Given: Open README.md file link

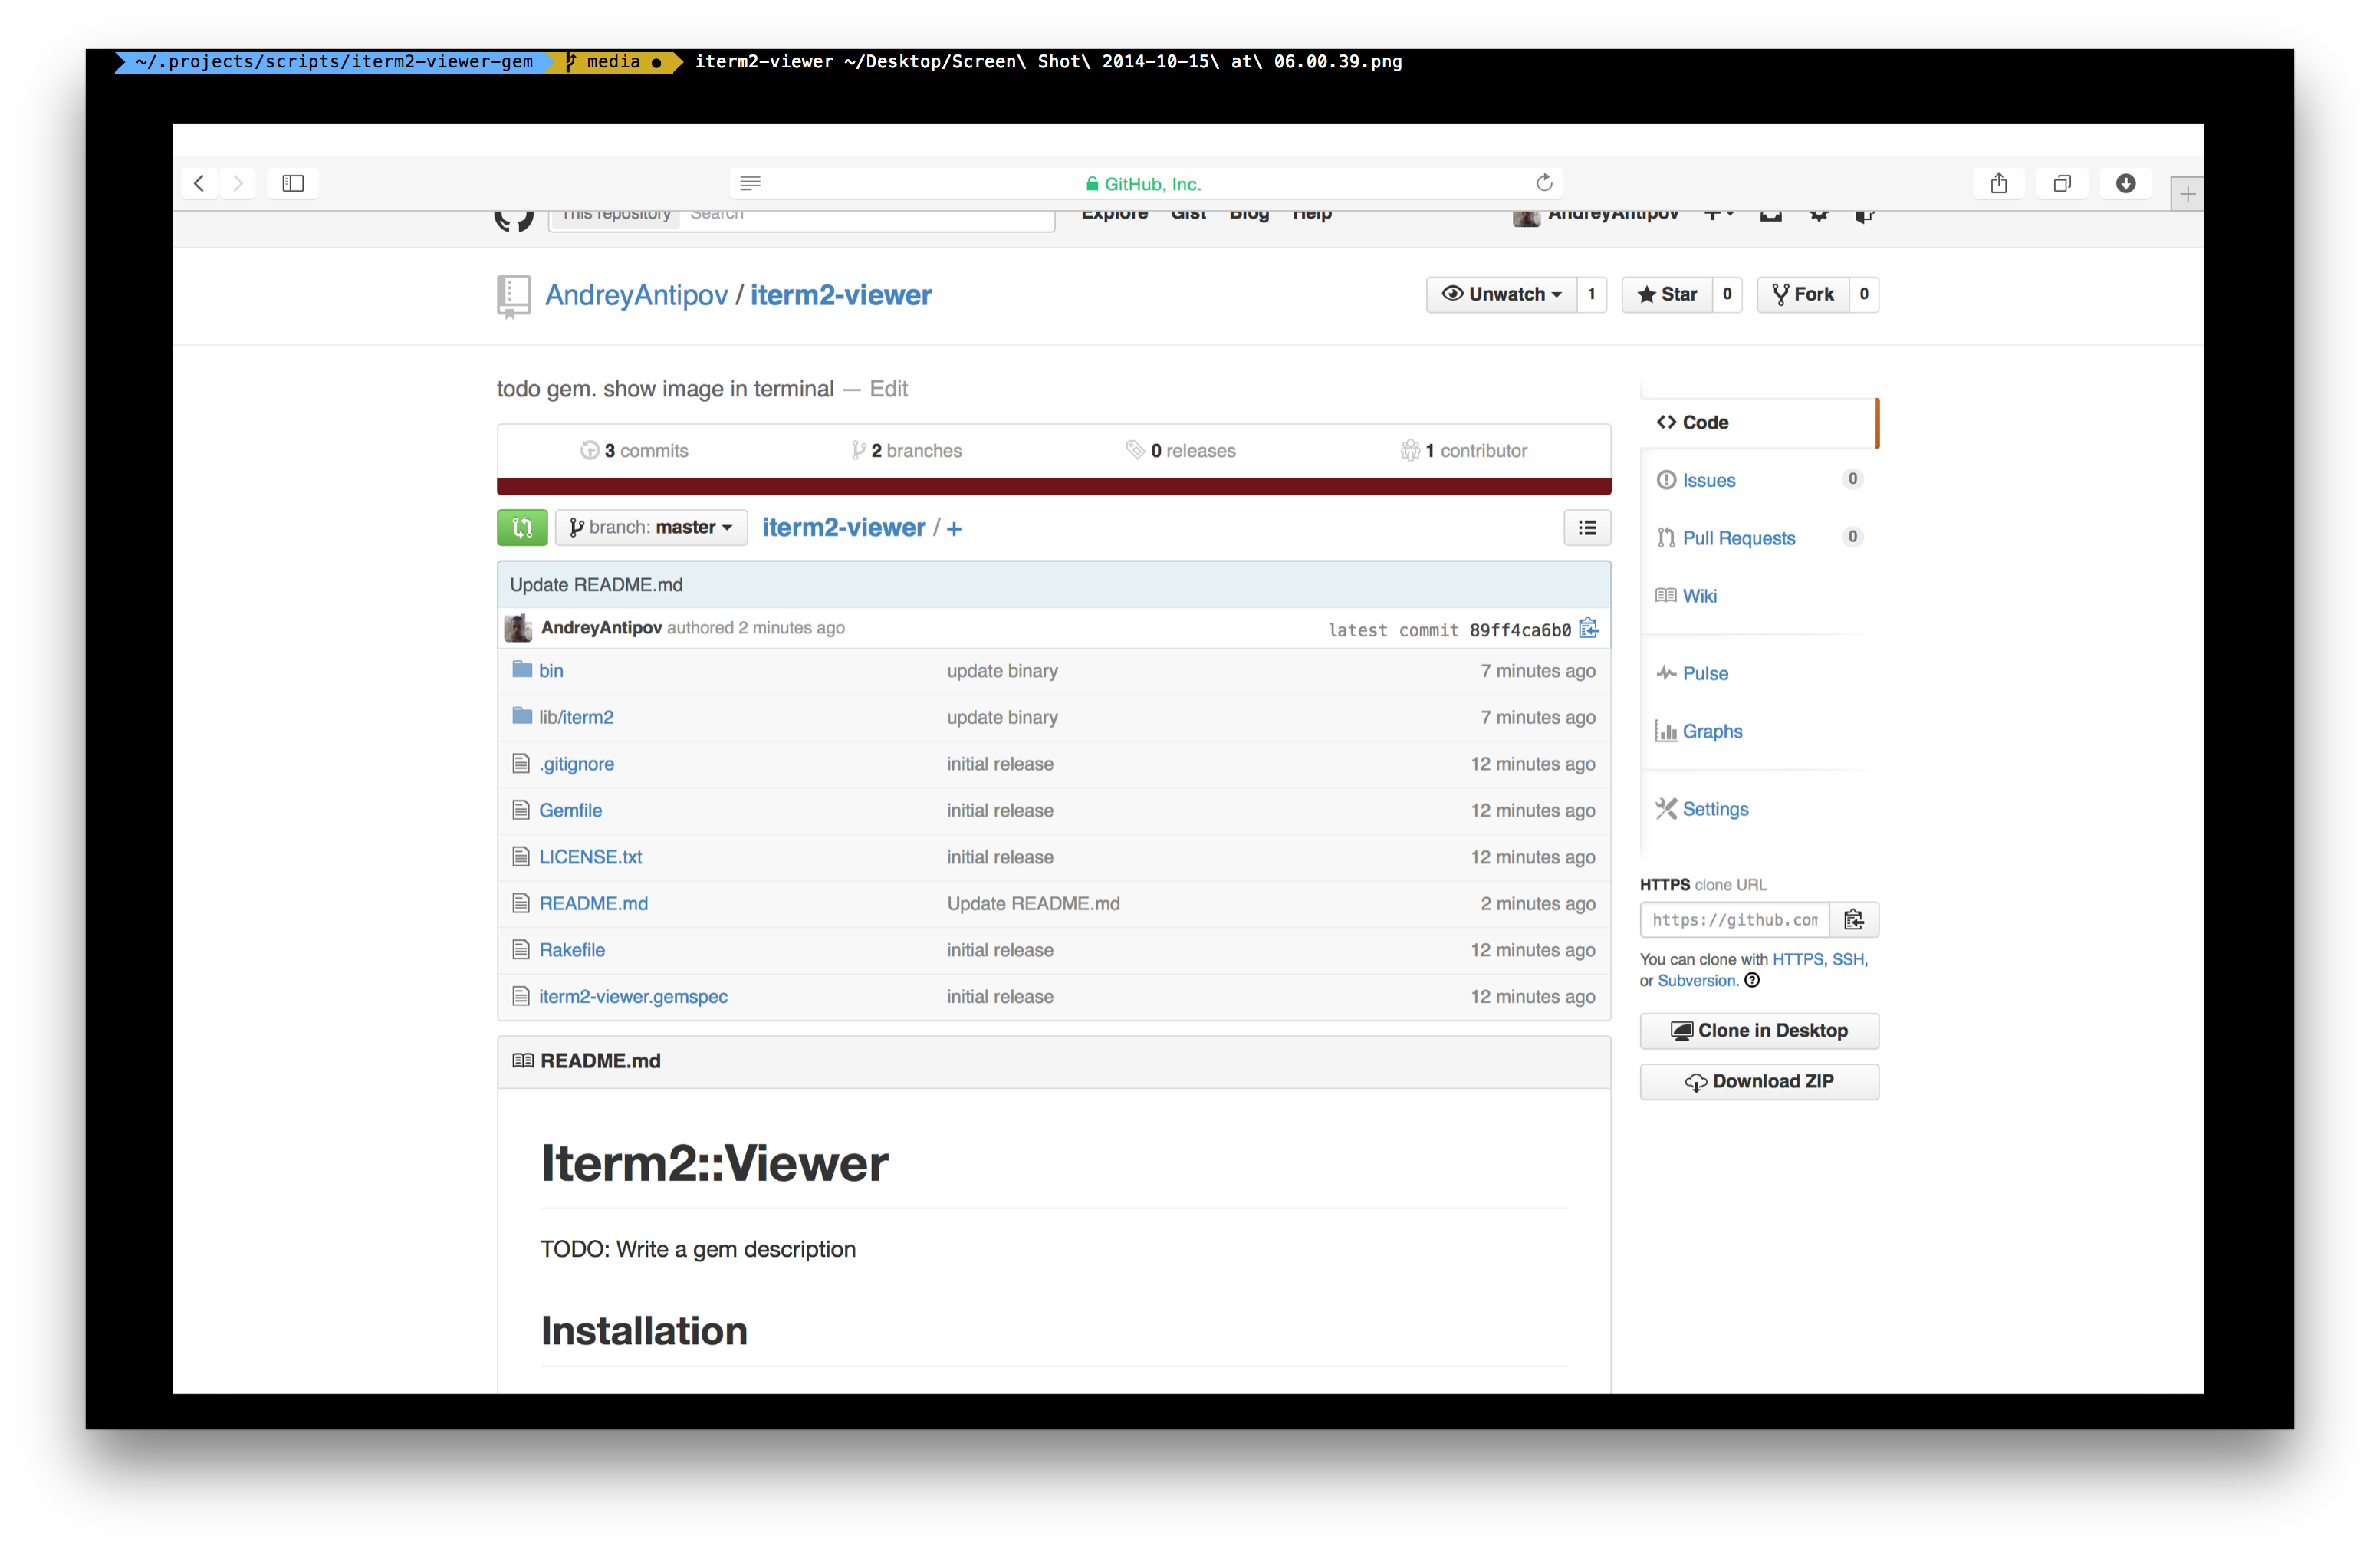Looking at the screenshot, I should pos(593,903).
